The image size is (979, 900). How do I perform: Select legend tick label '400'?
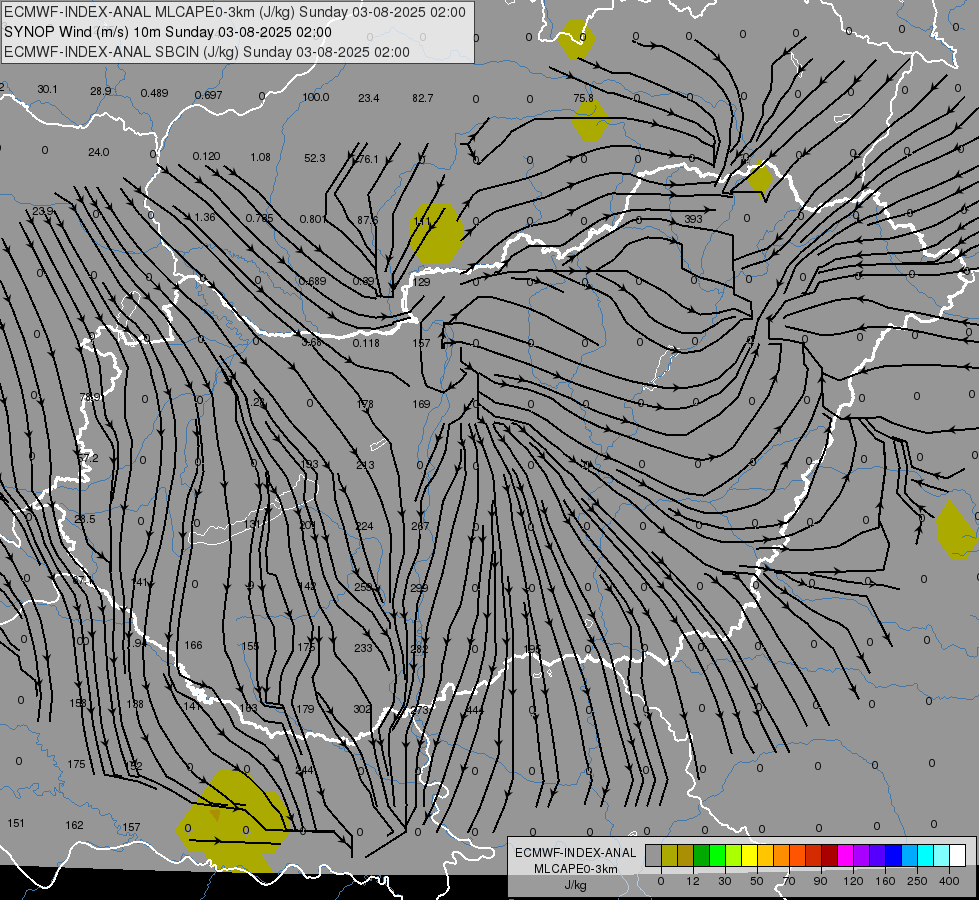949,881
